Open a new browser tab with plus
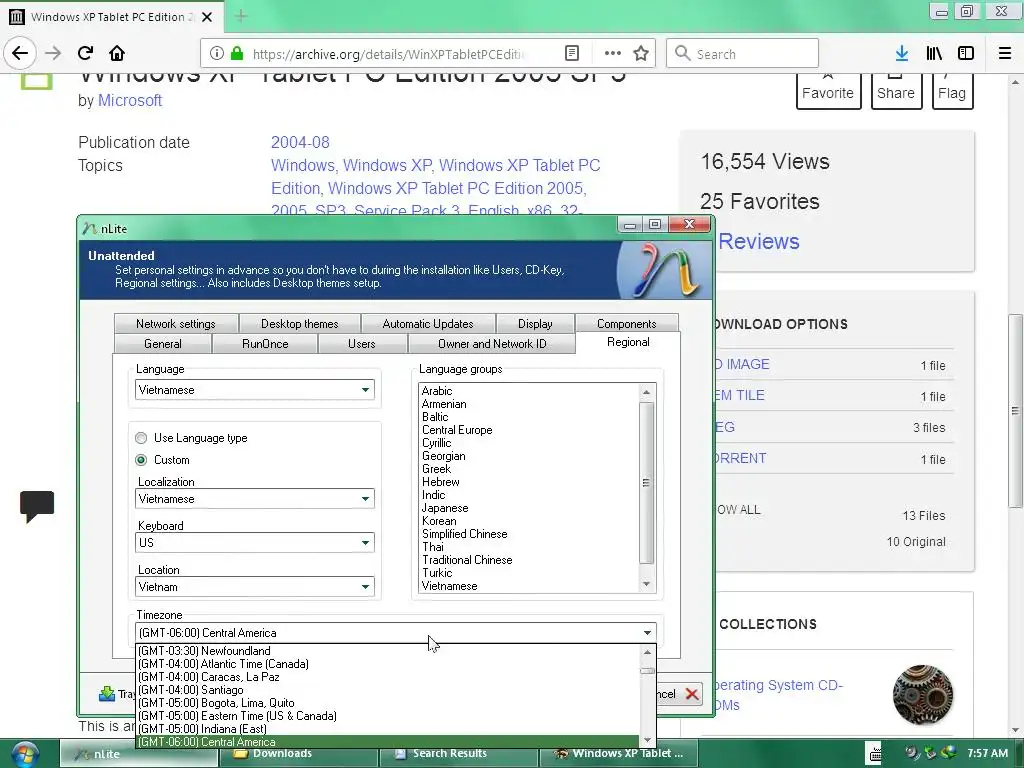Image resolution: width=1024 pixels, height=768 pixels. pos(241,16)
